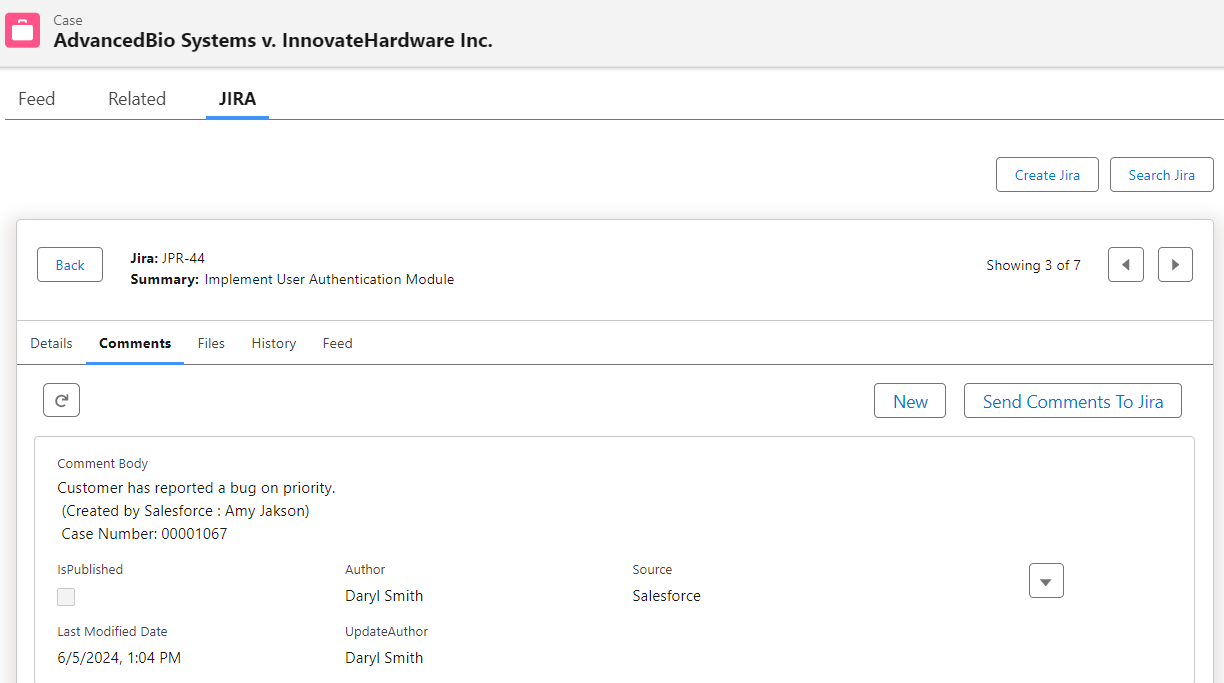Click the IsPublished label

(90, 569)
